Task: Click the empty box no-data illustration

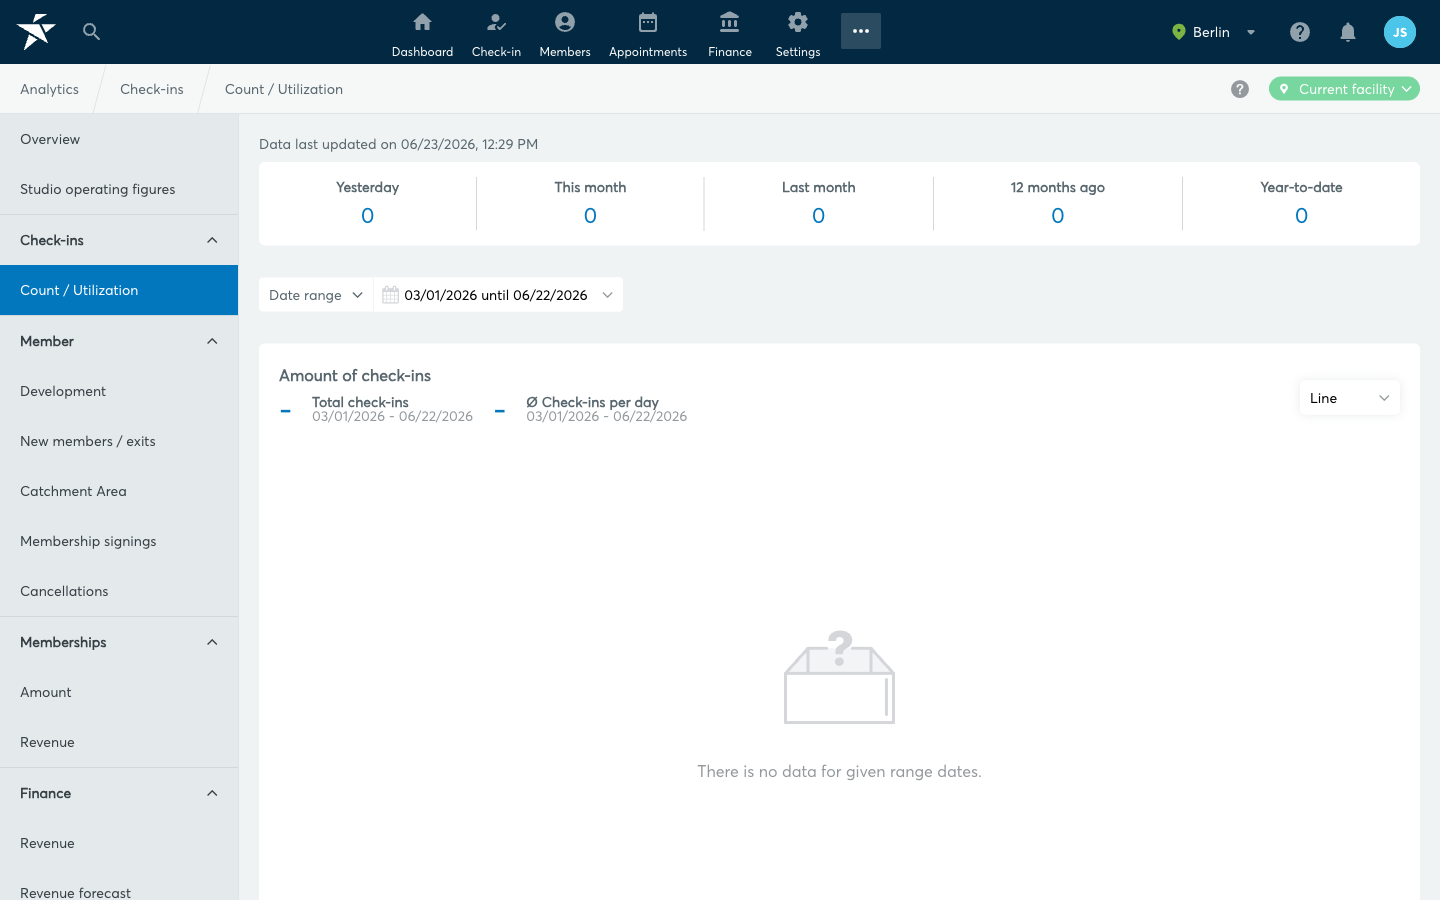Action: 839,677
